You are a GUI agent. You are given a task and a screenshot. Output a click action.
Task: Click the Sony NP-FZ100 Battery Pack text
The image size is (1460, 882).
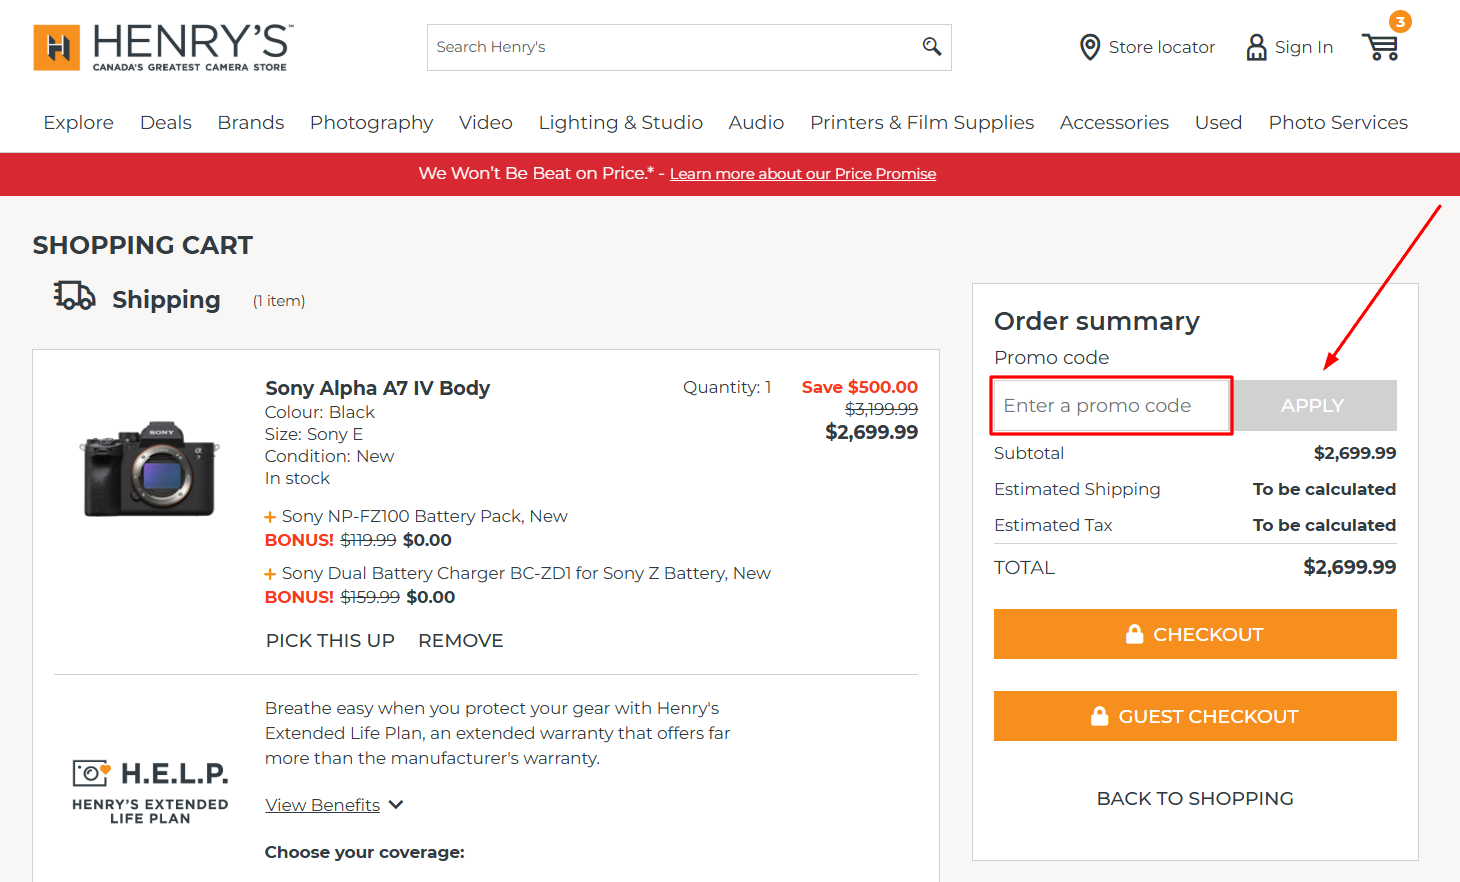pyautogui.click(x=424, y=516)
